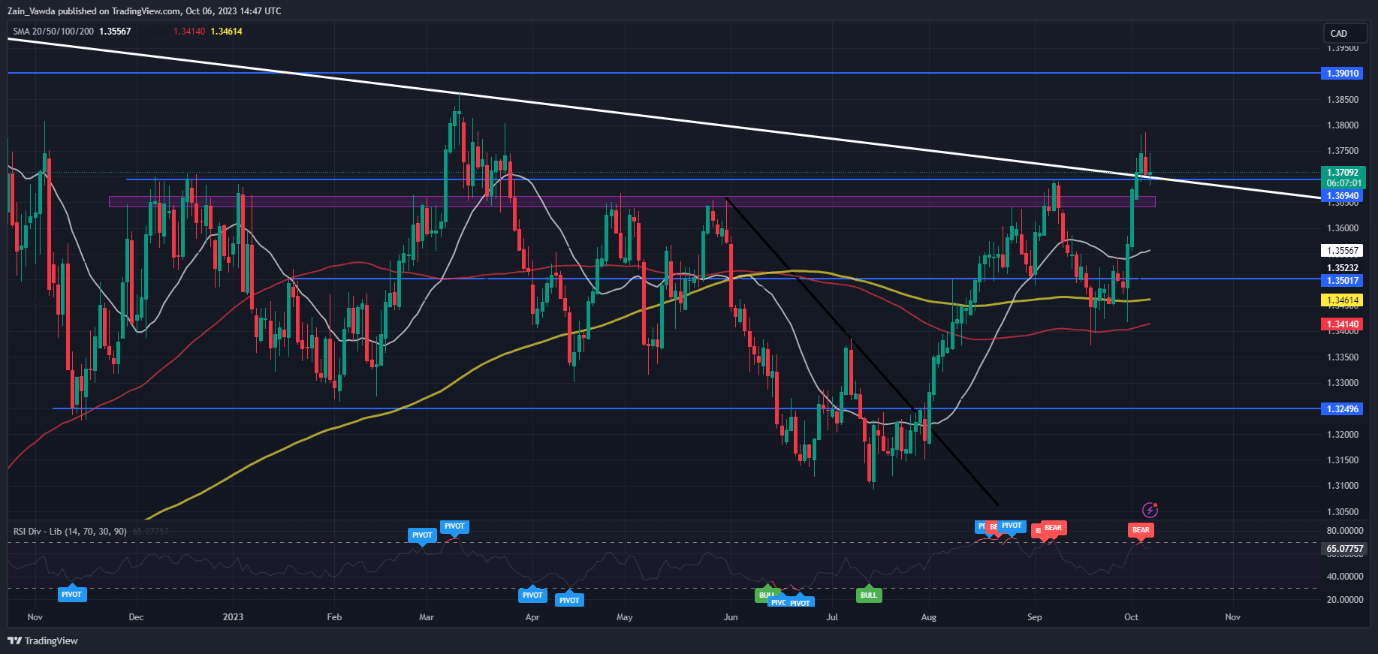The width and height of the screenshot is (1378, 654).
Task: Select the purple resistance zone rectangle
Action: click(632, 202)
